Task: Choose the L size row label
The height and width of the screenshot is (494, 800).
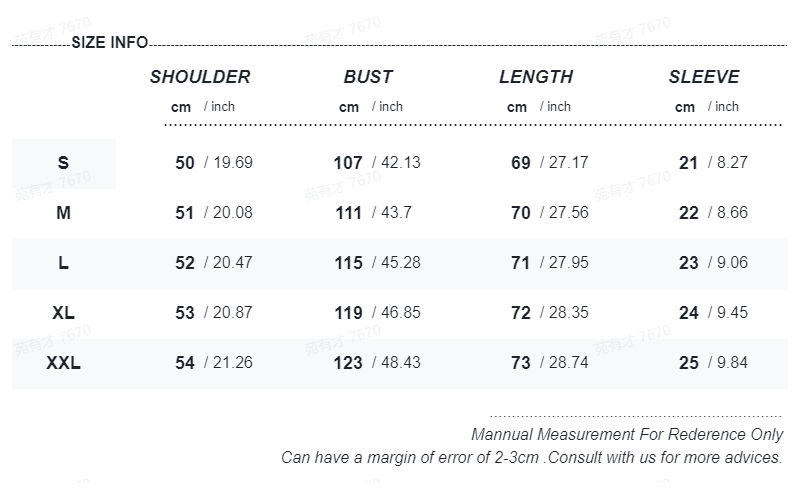Action: tap(63, 263)
